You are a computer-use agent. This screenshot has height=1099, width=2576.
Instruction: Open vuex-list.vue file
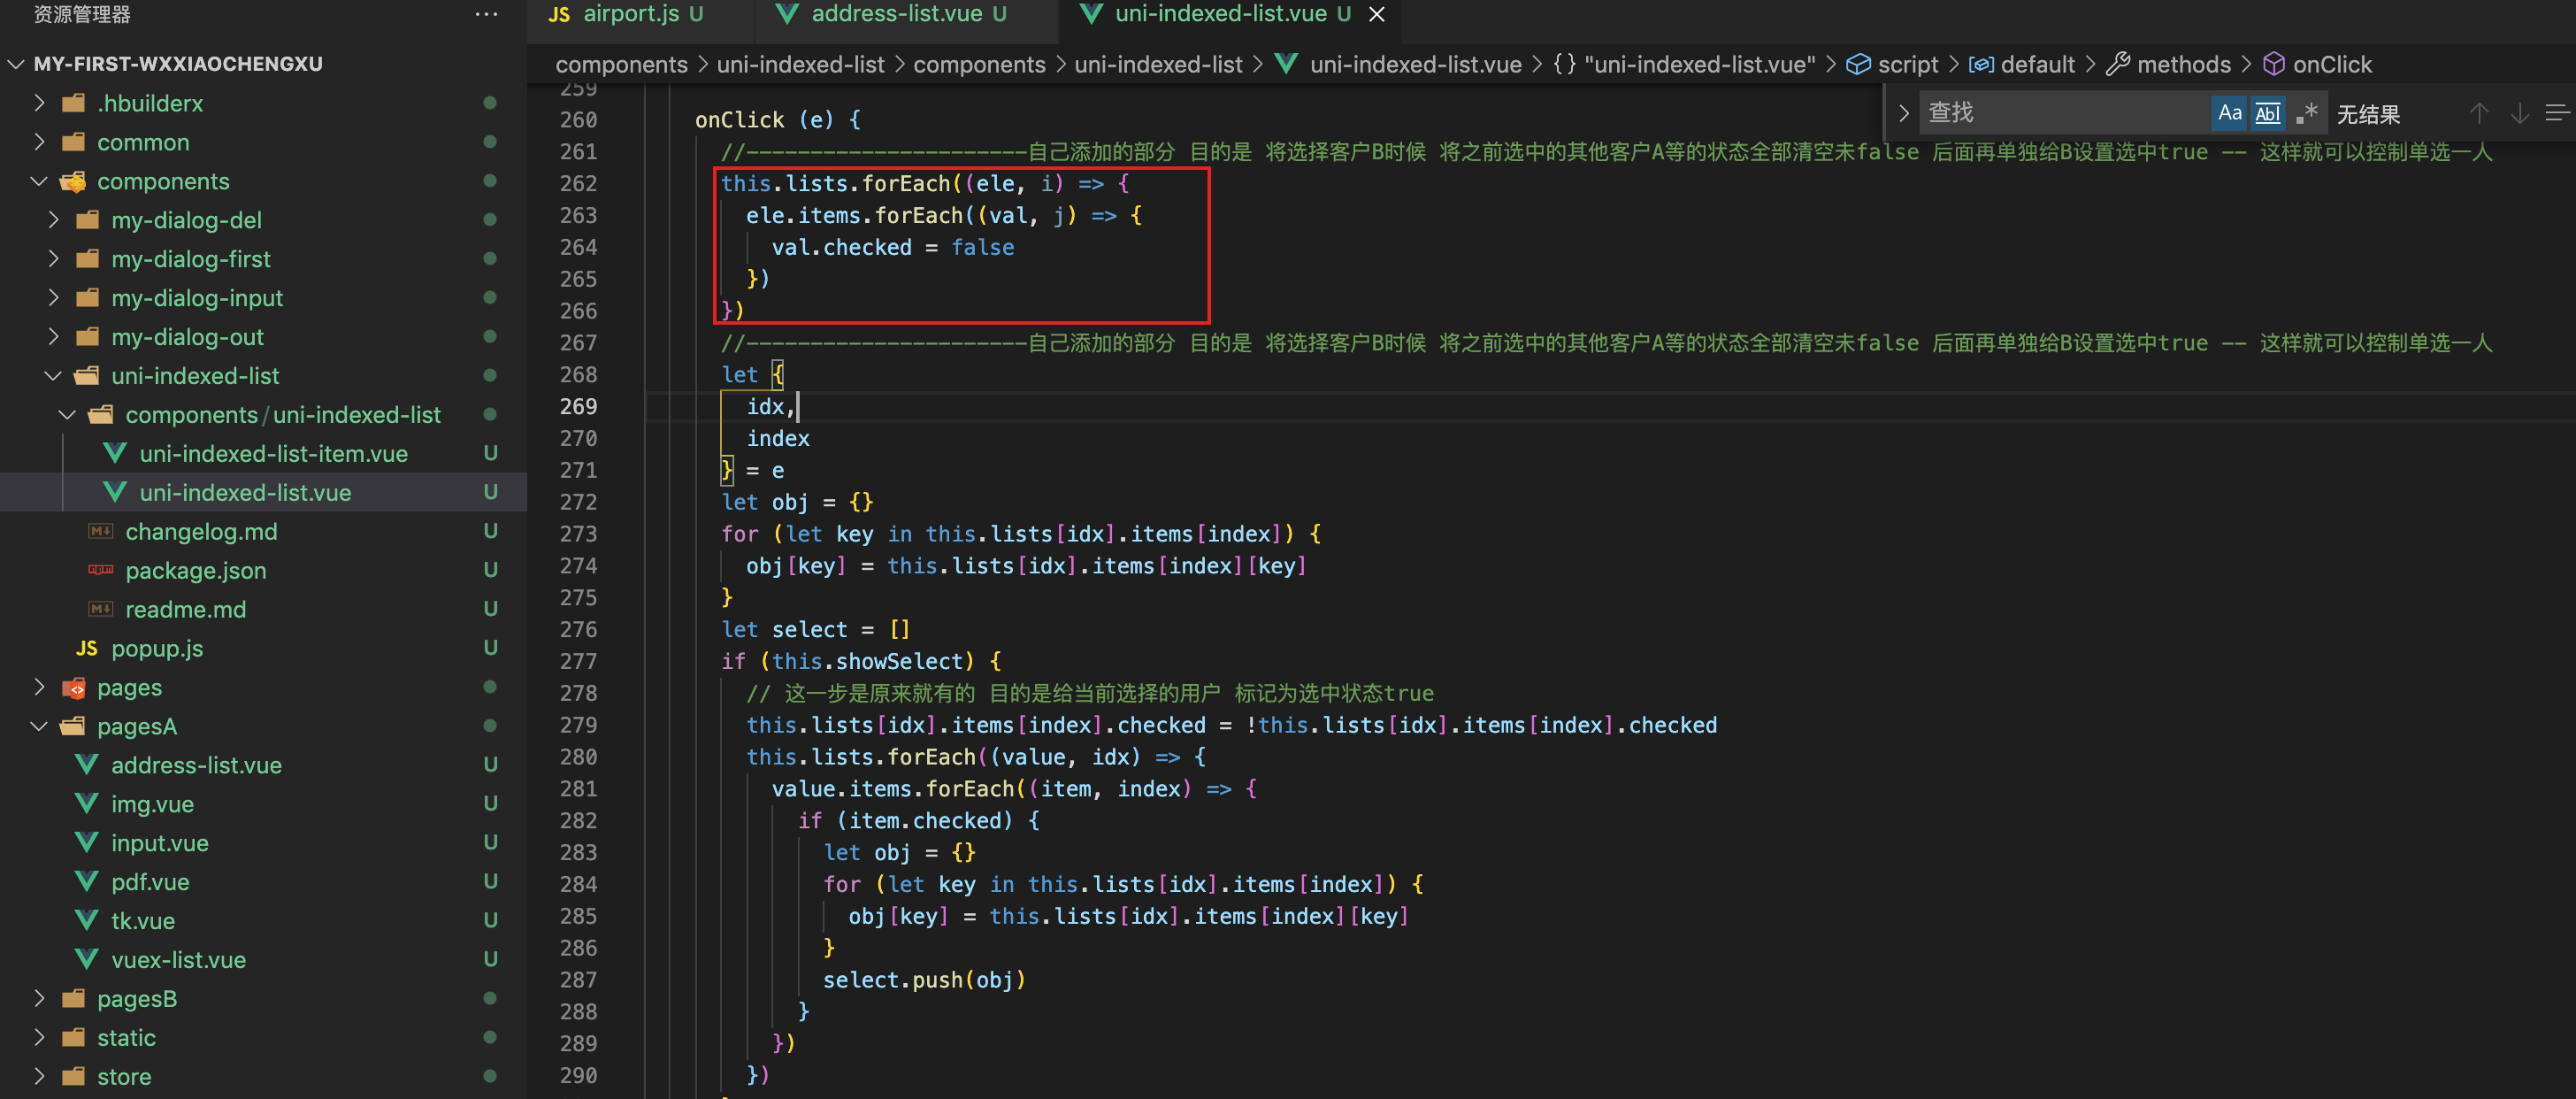pyautogui.click(x=178, y=961)
